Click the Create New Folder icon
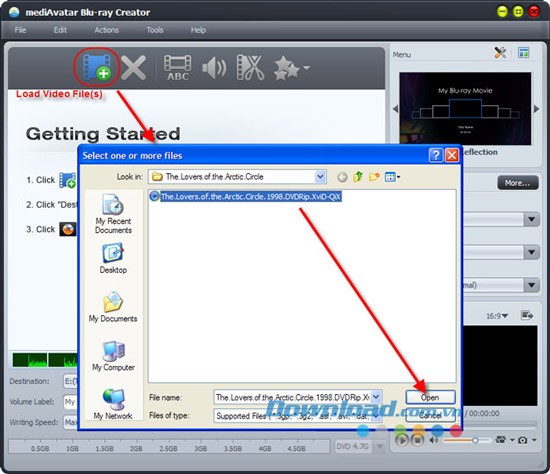The image size is (550, 474). [374, 176]
